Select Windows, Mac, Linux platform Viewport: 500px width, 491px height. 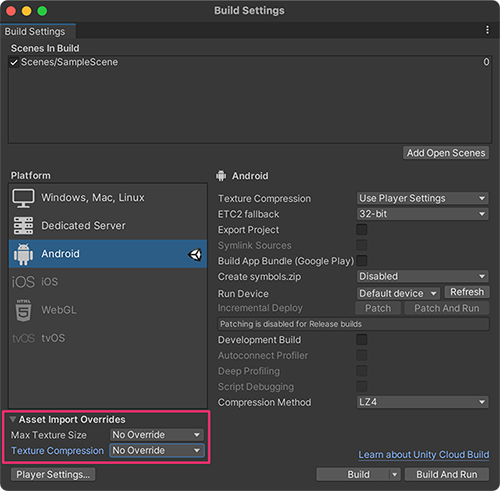[x=108, y=198]
